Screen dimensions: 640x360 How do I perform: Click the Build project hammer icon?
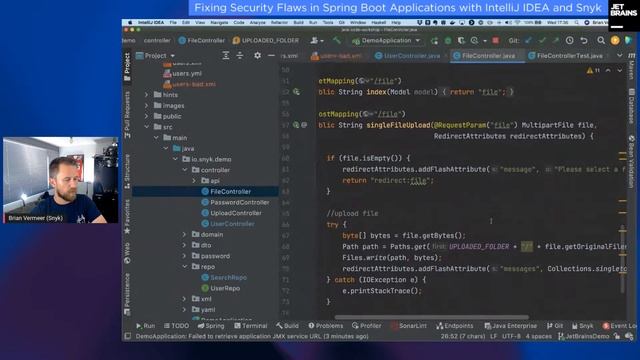click(337, 40)
